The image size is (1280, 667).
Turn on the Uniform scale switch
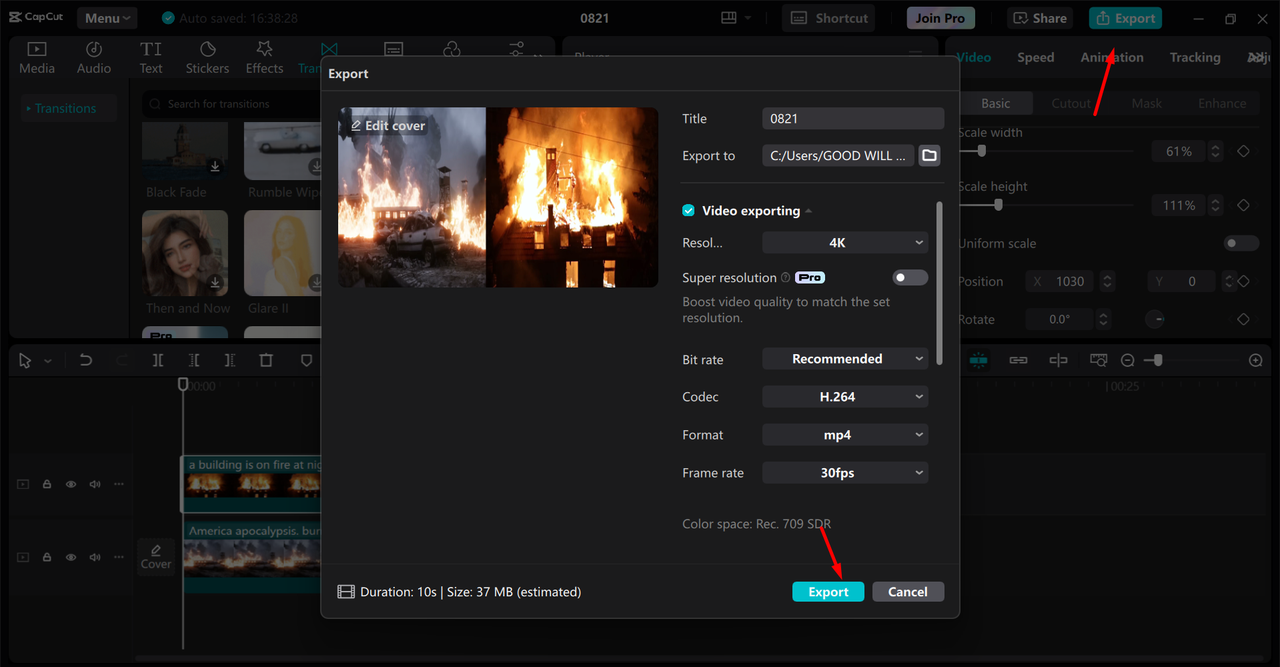tap(1242, 243)
